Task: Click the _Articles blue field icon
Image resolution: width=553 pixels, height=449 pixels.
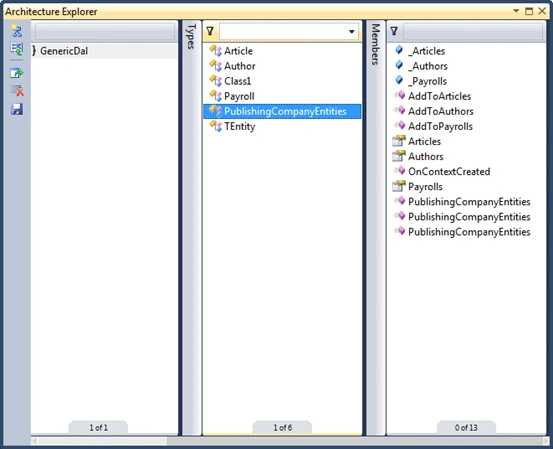Action: coord(399,50)
